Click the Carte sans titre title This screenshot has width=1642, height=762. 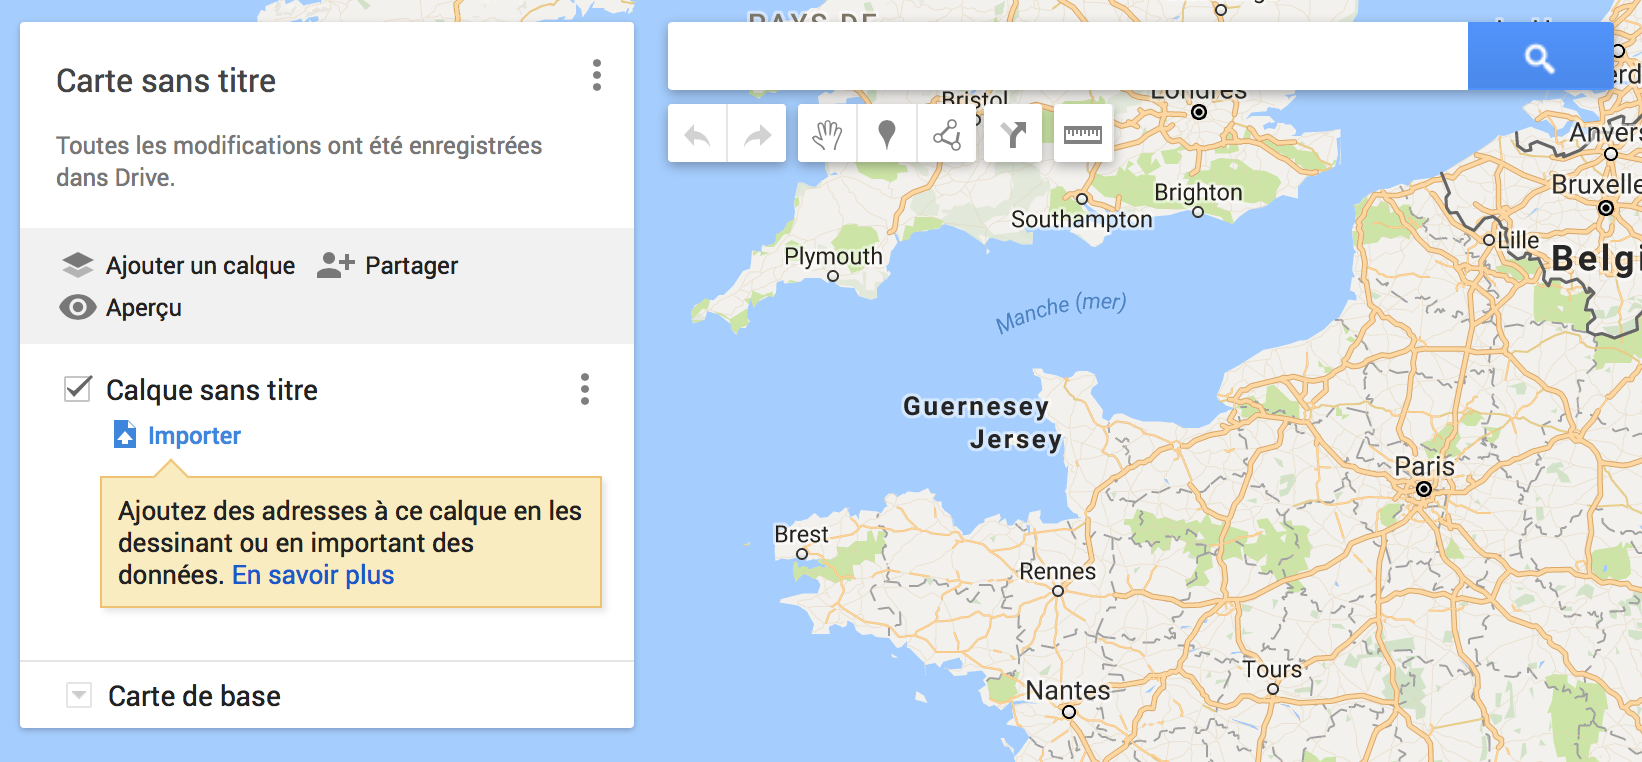(166, 81)
